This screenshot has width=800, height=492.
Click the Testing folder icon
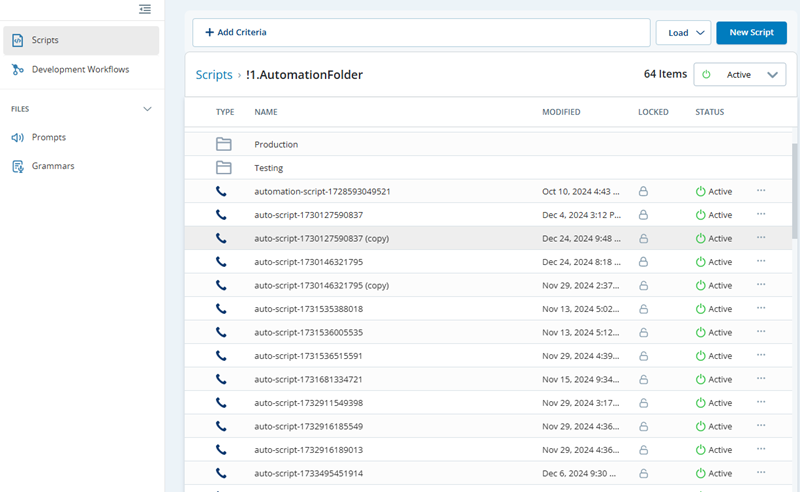pyautogui.click(x=223, y=168)
